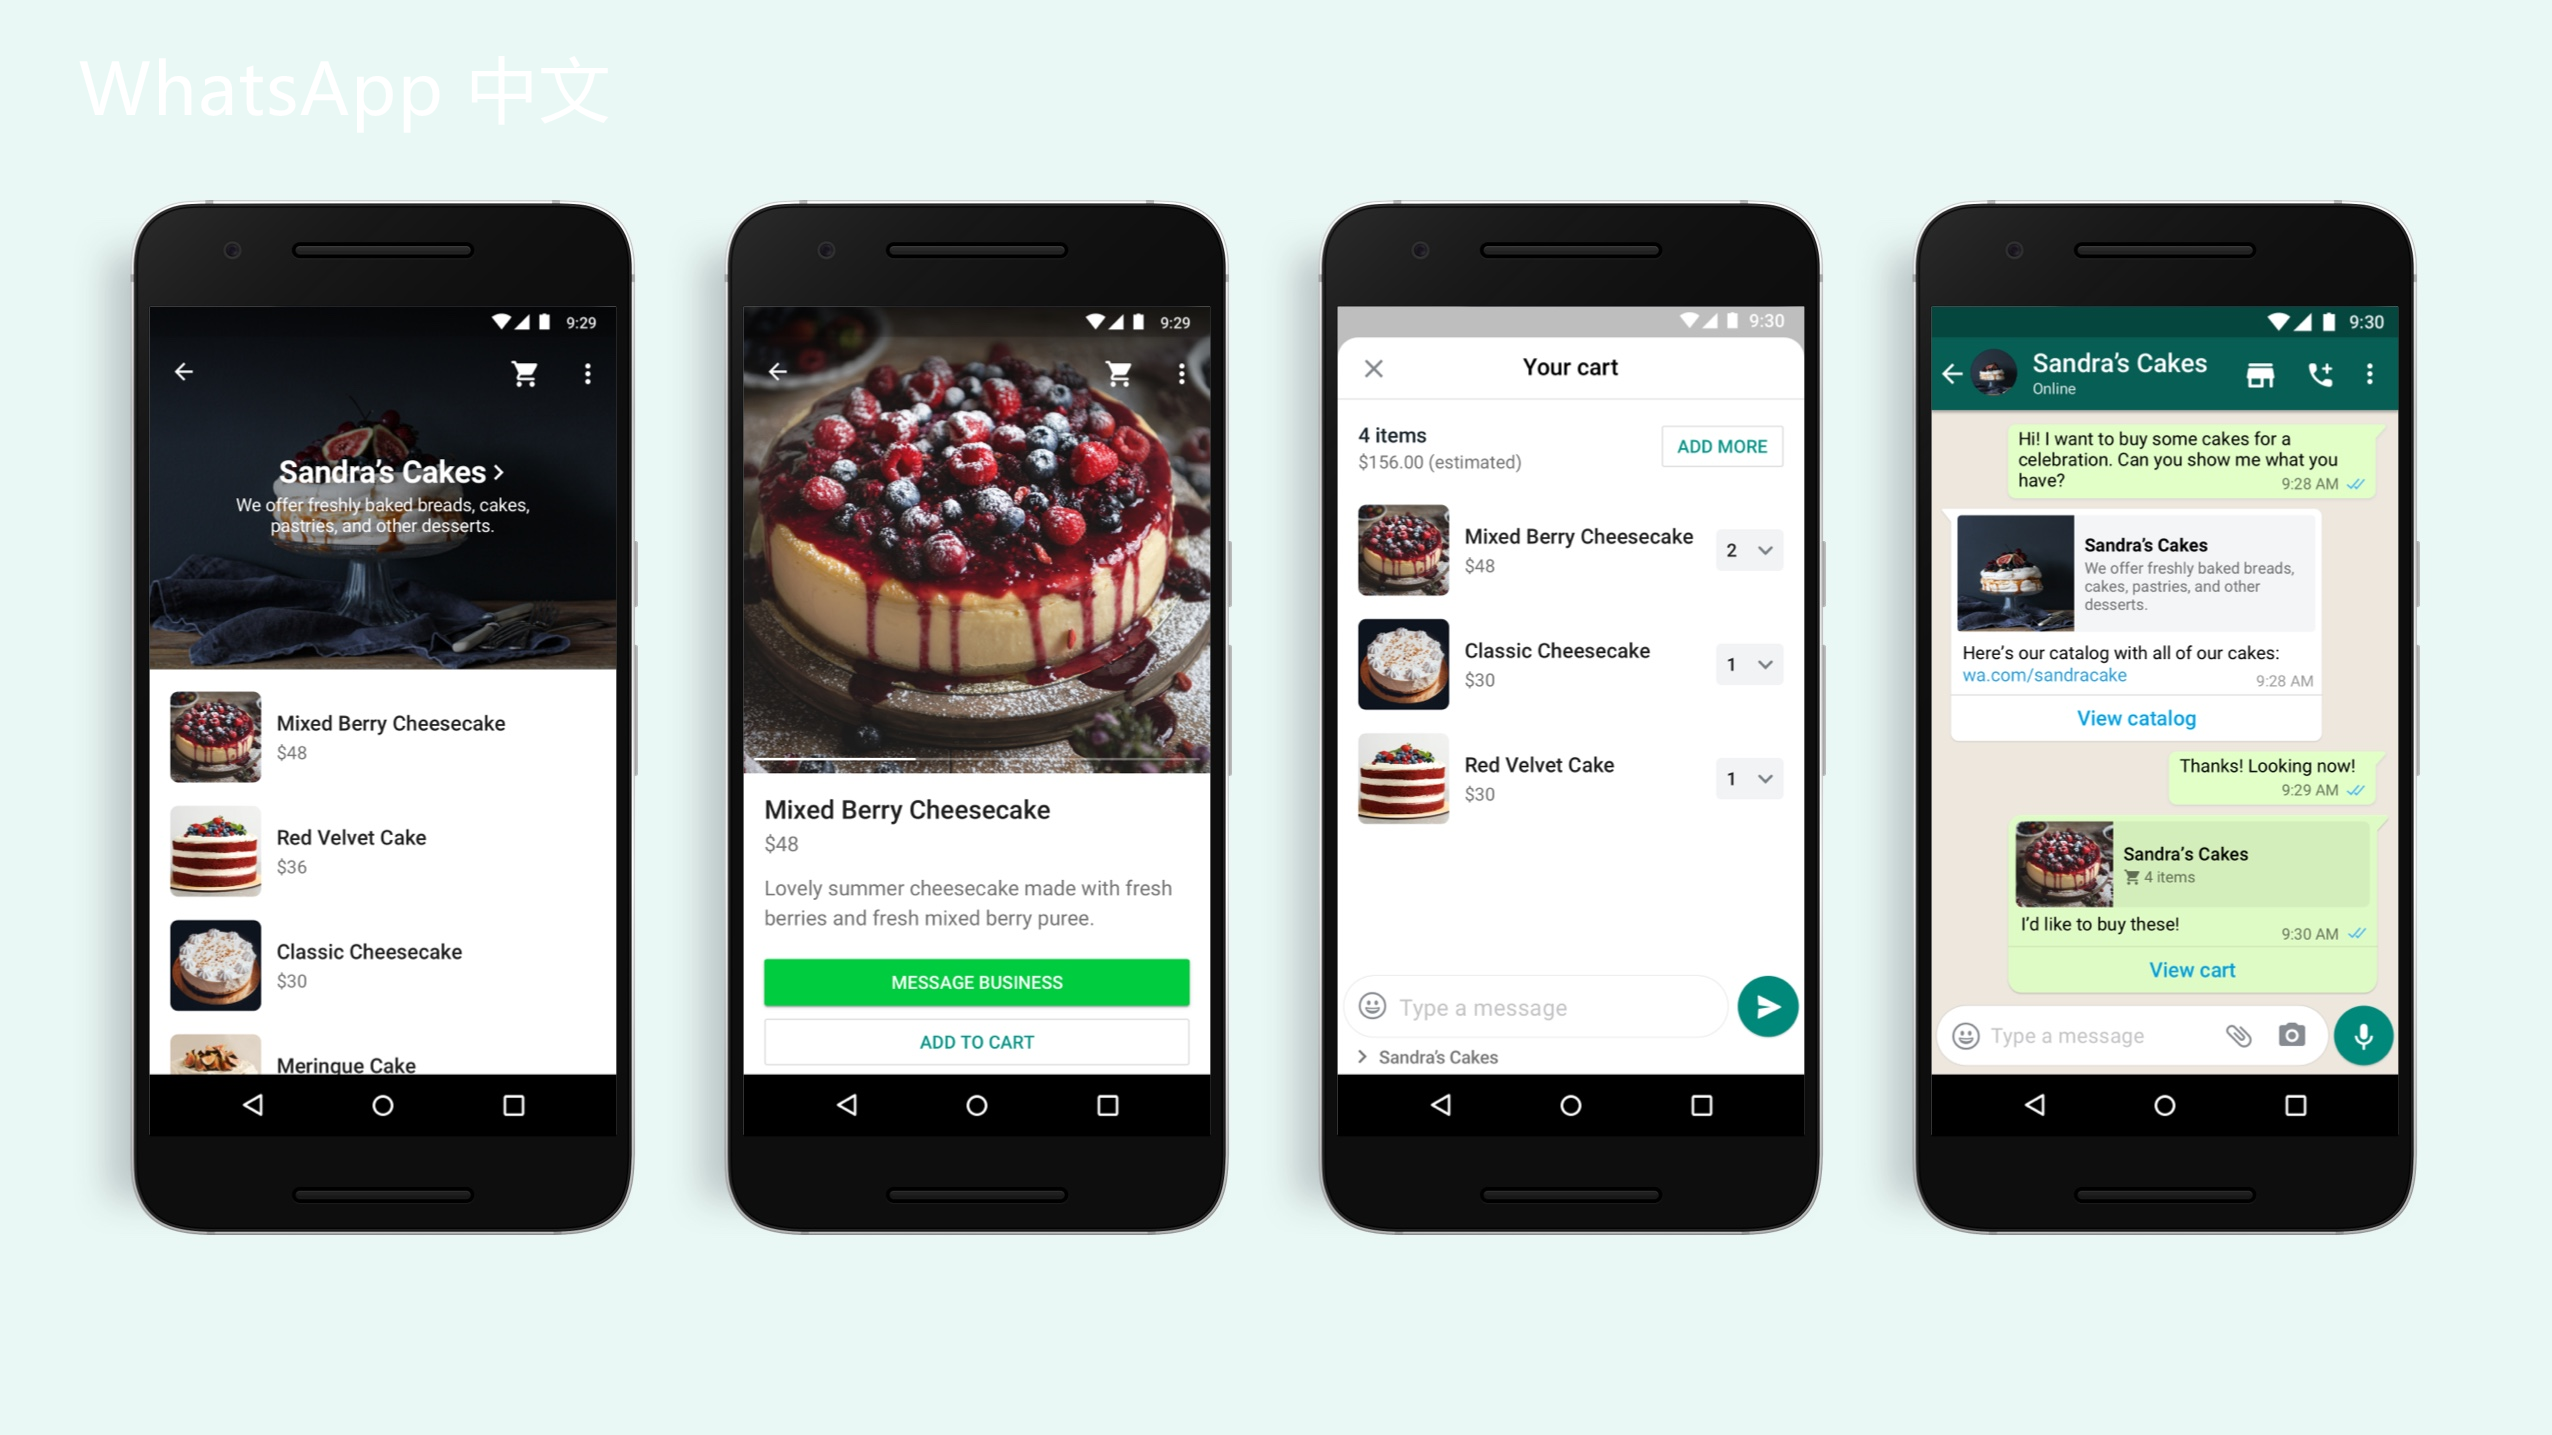The width and height of the screenshot is (2552, 1435).
Task: Click View cart link in chat
Action: pos(2187,969)
